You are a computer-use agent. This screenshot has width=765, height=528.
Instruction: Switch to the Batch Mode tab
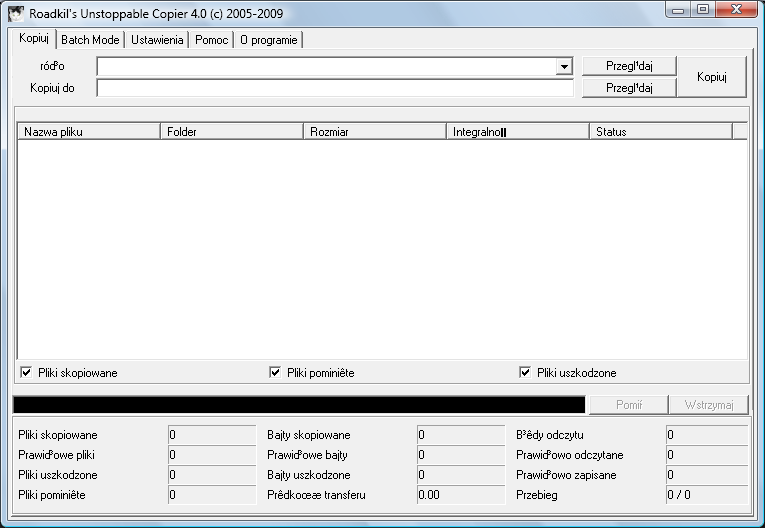[x=90, y=40]
